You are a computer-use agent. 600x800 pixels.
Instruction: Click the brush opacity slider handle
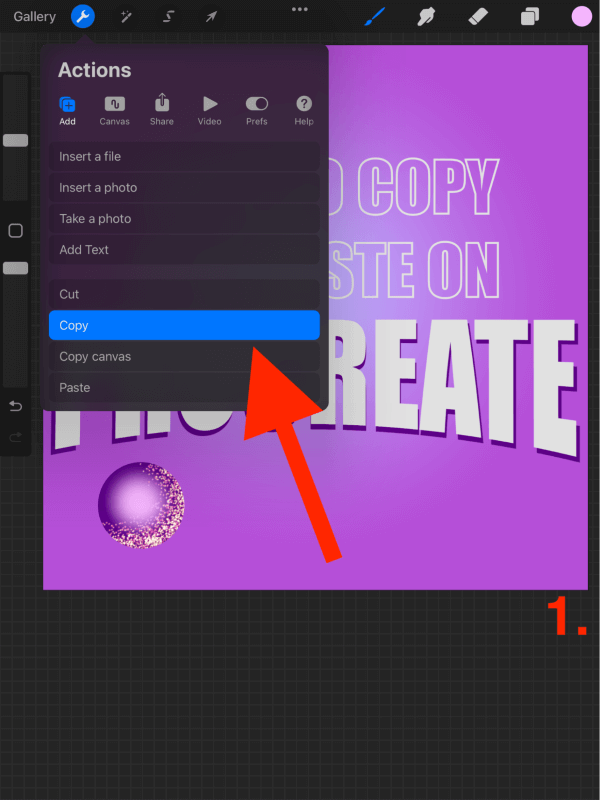pos(16,268)
